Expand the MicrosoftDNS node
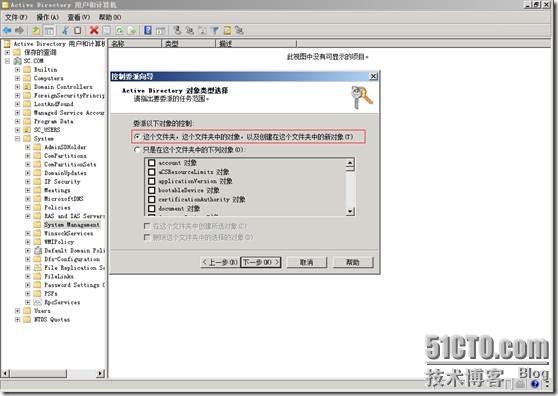Image resolution: width=558 pixels, height=396 pixels. point(27,199)
